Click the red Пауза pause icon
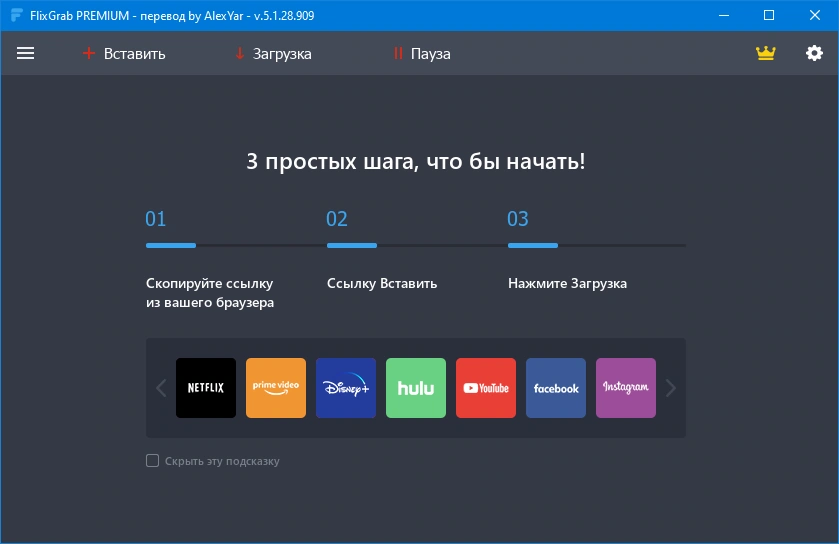This screenshot has height=544, width=839. click(x=398, y=53)
